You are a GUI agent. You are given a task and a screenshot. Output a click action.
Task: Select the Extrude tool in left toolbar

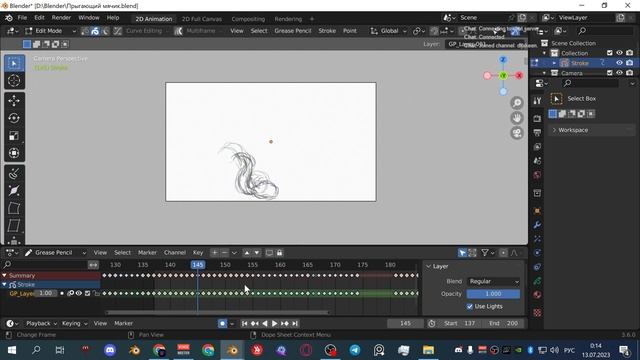click(x=14, y=173)
